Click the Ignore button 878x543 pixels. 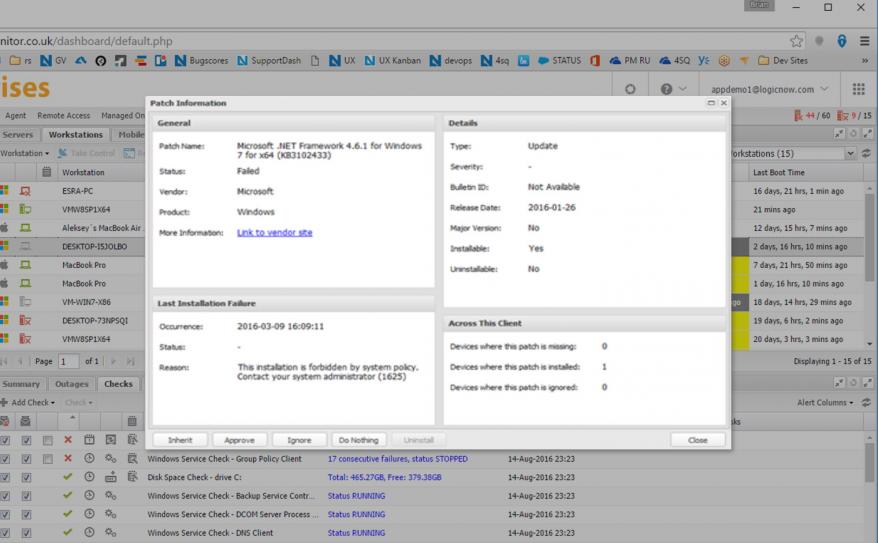(299, 440)
